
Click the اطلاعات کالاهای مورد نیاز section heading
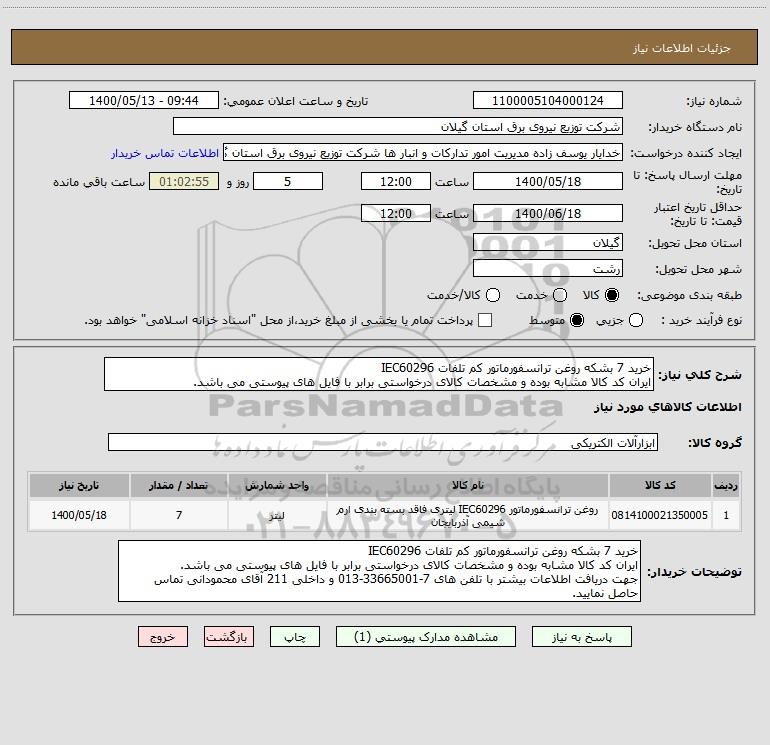pos(668,407)
